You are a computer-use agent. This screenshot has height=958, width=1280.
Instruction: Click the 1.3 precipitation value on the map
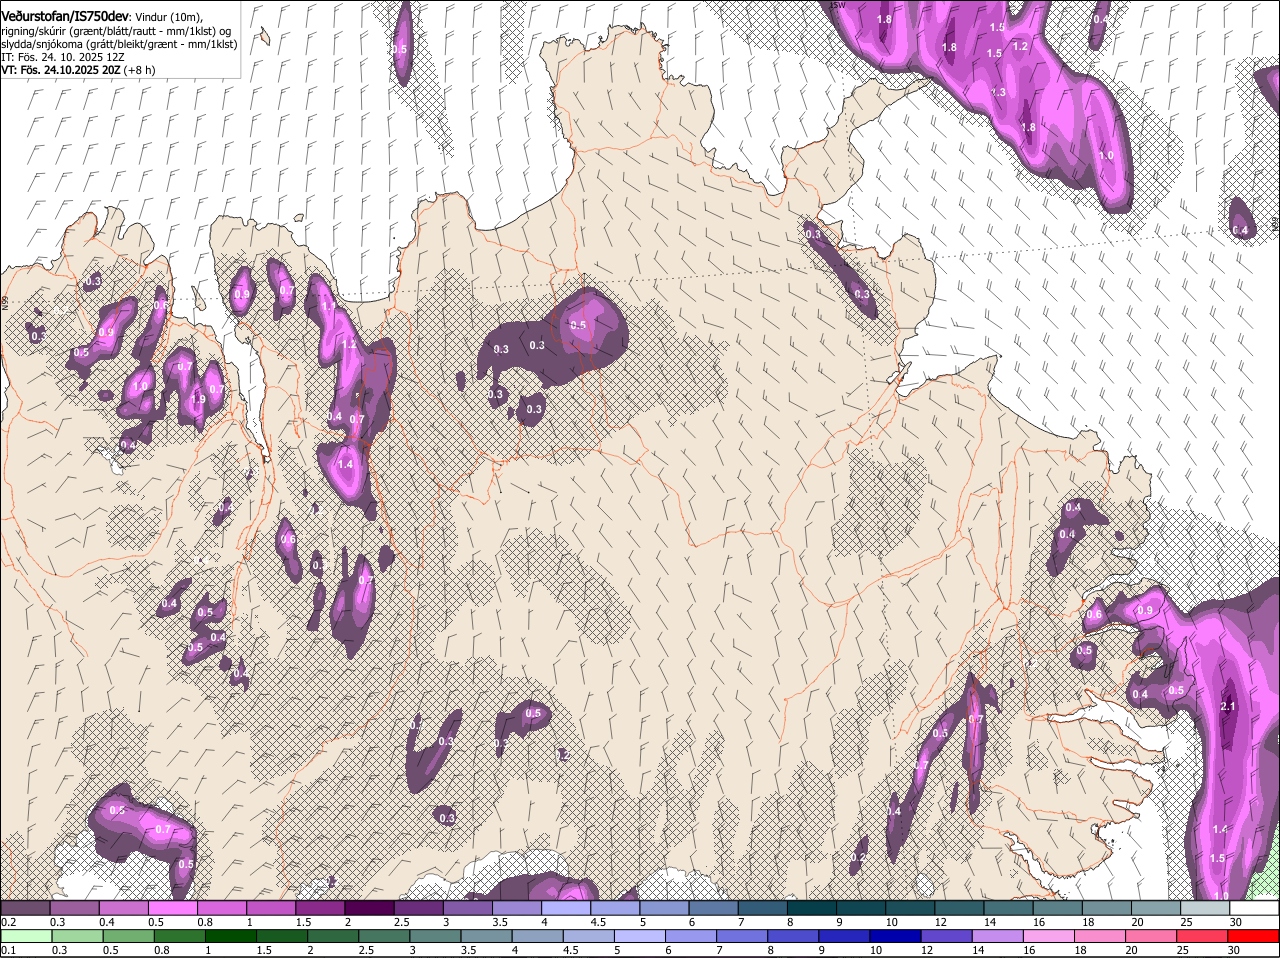[x=998, y=92]
